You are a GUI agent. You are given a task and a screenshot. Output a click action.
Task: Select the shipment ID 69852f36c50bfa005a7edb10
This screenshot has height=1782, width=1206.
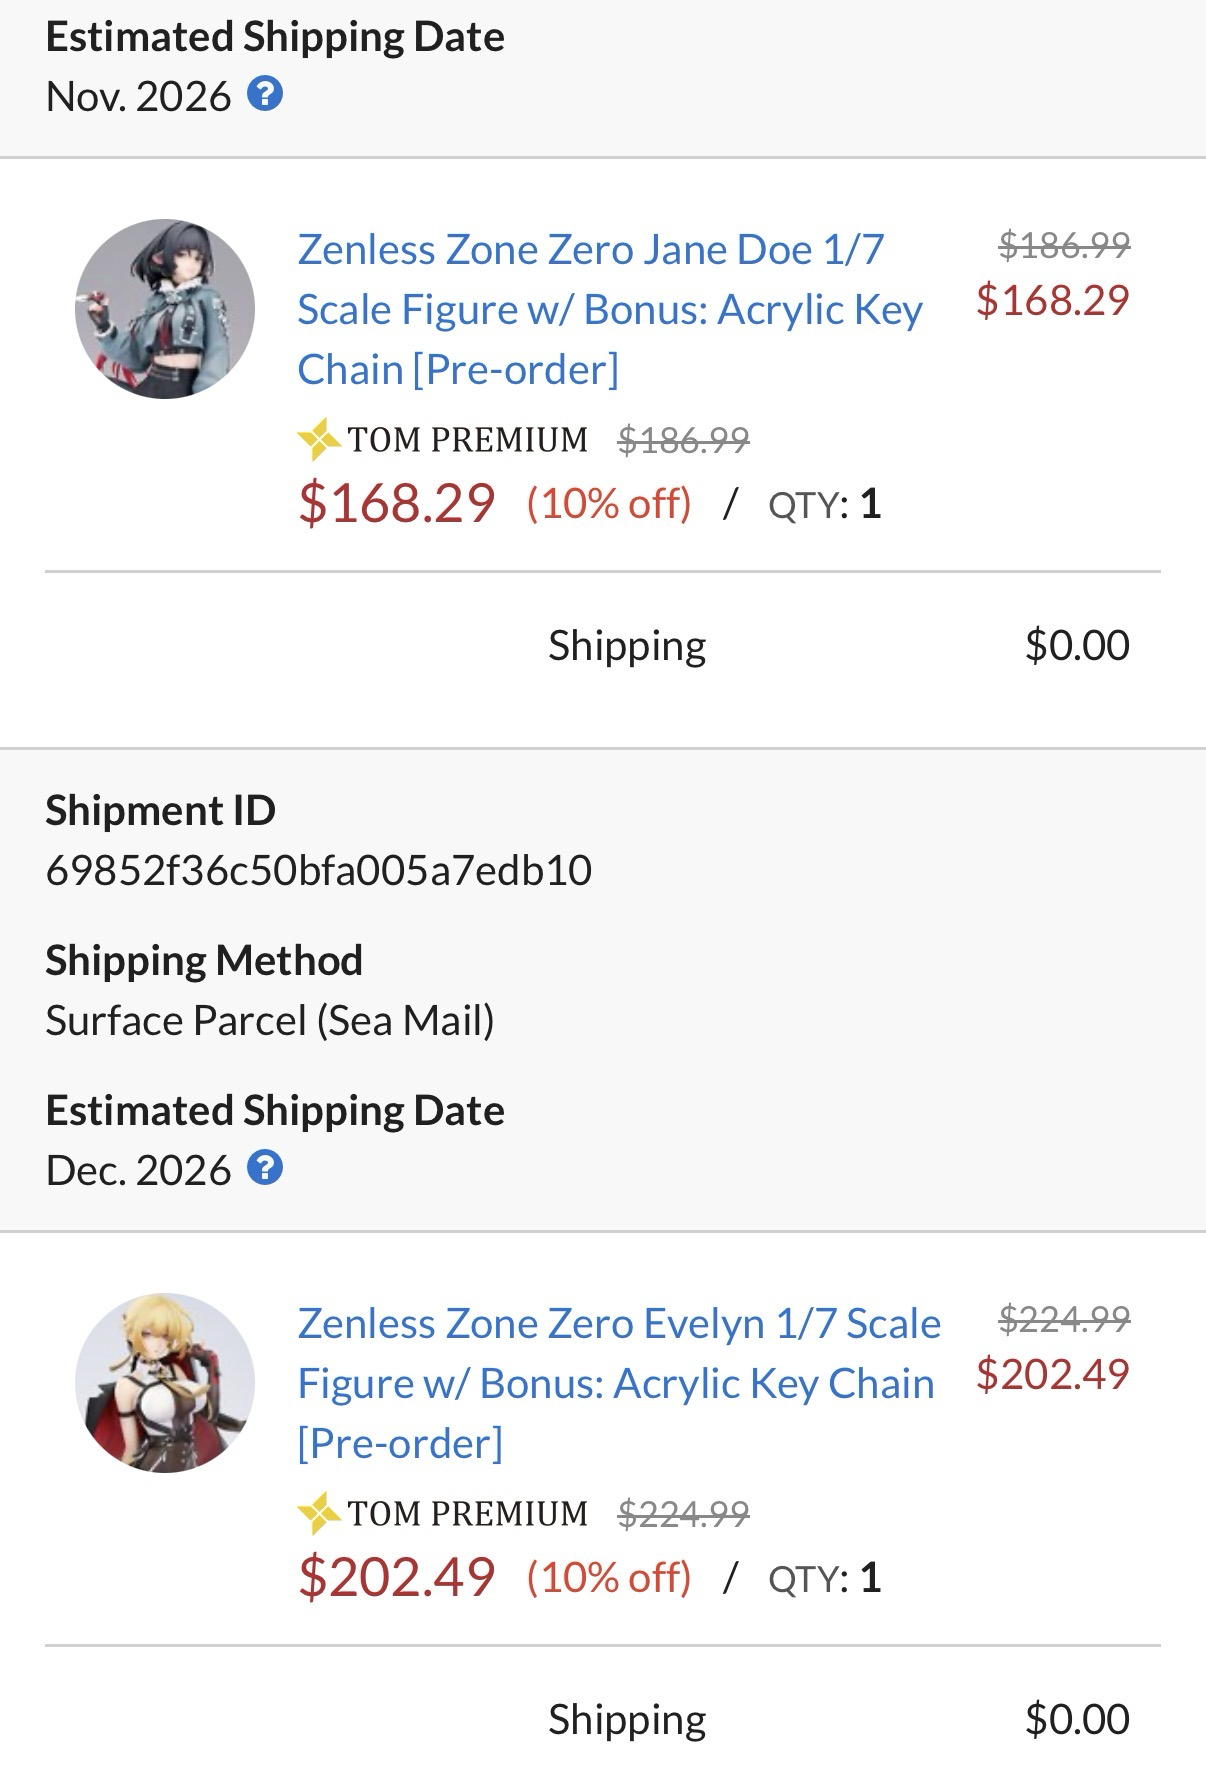318,870
